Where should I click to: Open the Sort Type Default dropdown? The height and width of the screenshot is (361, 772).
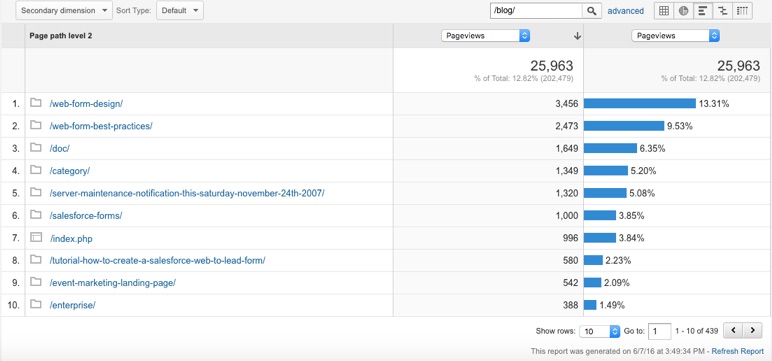coord(180,10)
